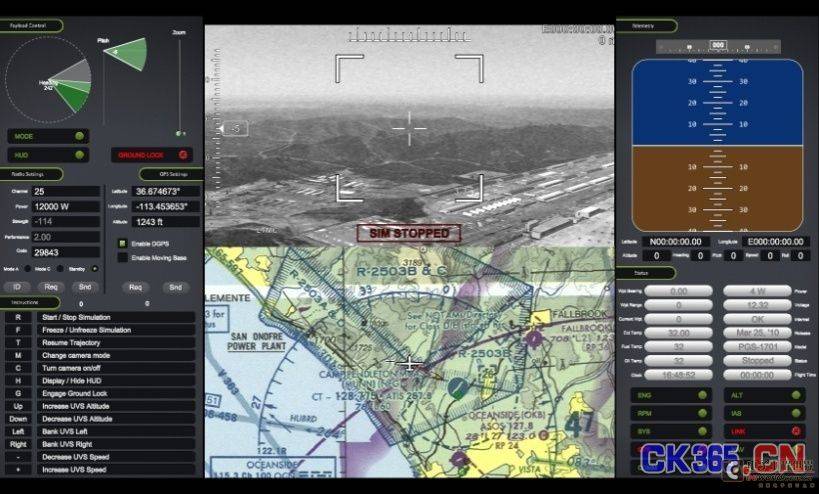Click the heading compass dial showing 242

pos(48,79)
